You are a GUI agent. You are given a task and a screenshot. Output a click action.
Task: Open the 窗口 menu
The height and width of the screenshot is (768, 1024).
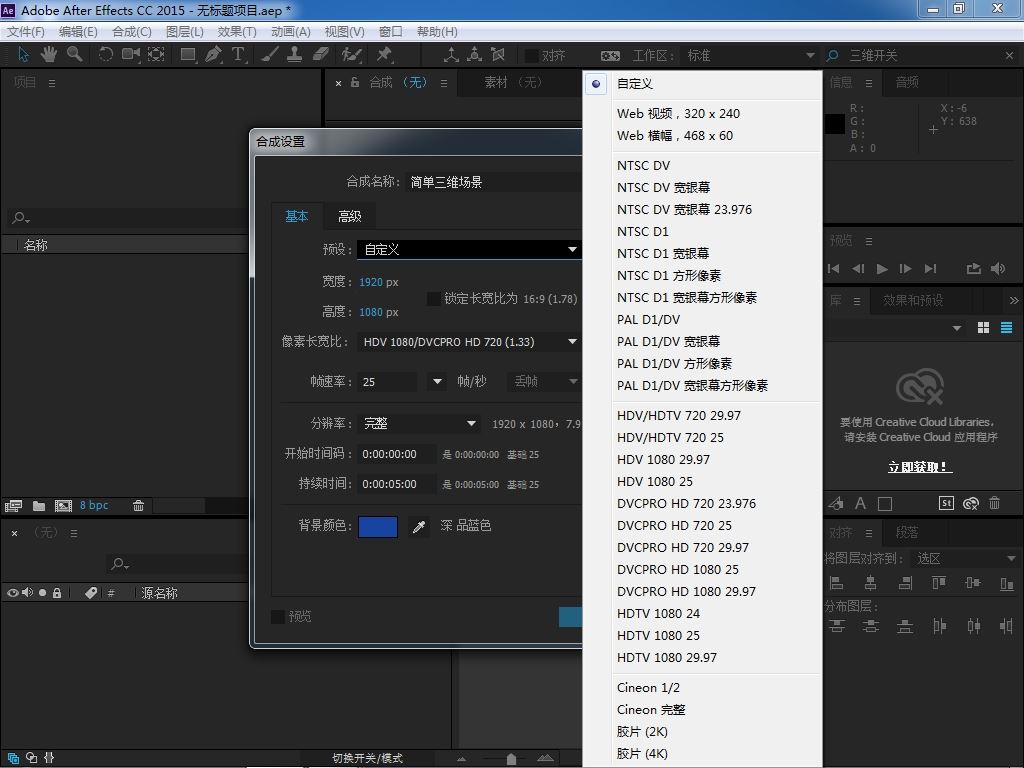[391, 31]
